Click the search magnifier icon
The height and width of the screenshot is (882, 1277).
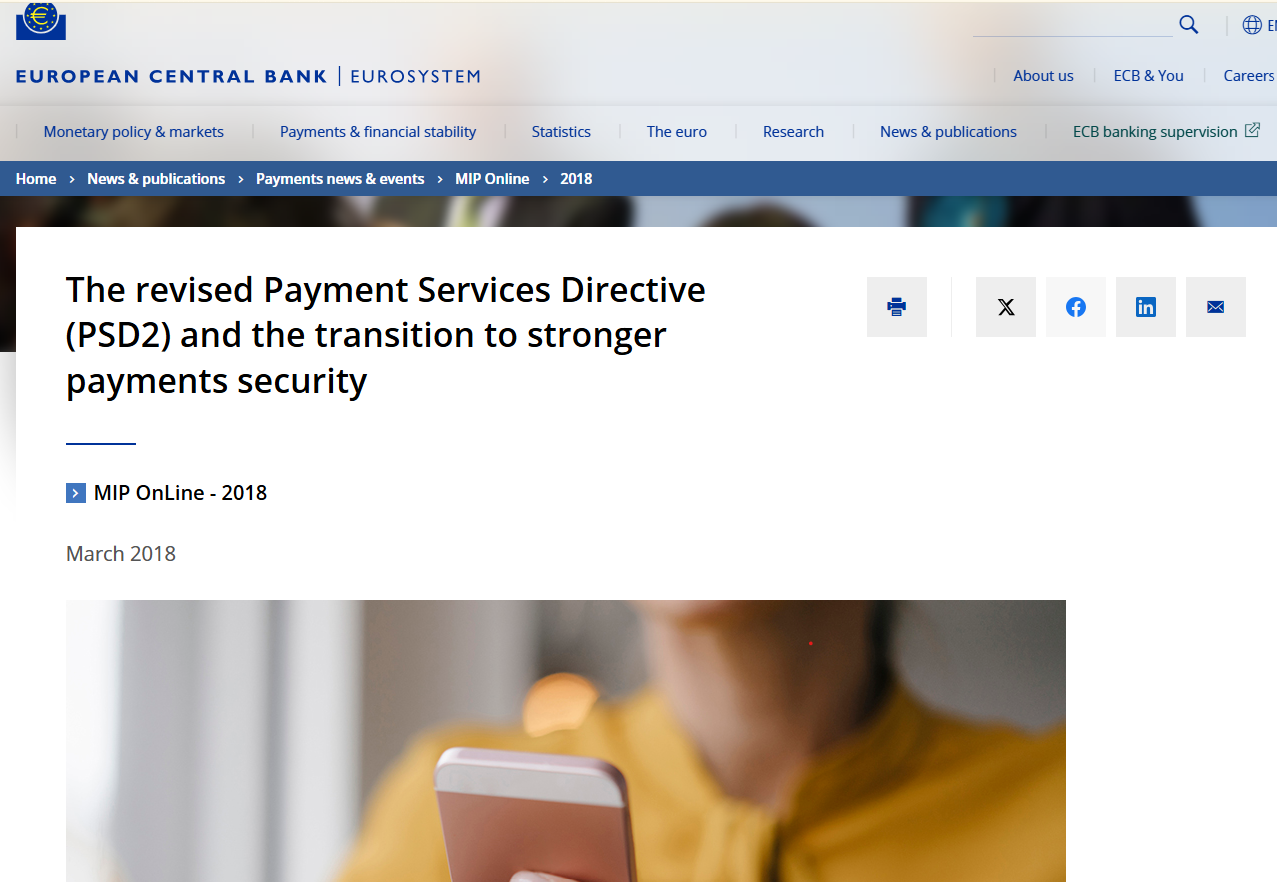(x=1189, y=25)
